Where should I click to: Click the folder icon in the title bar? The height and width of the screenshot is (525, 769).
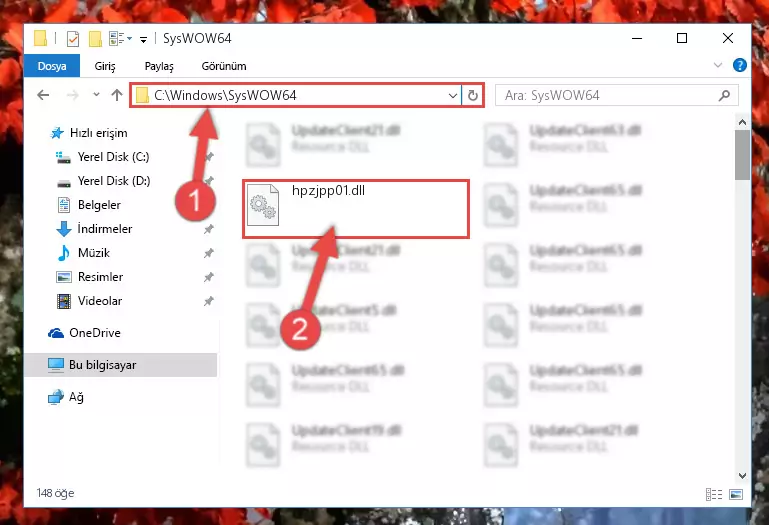(41, 38)
